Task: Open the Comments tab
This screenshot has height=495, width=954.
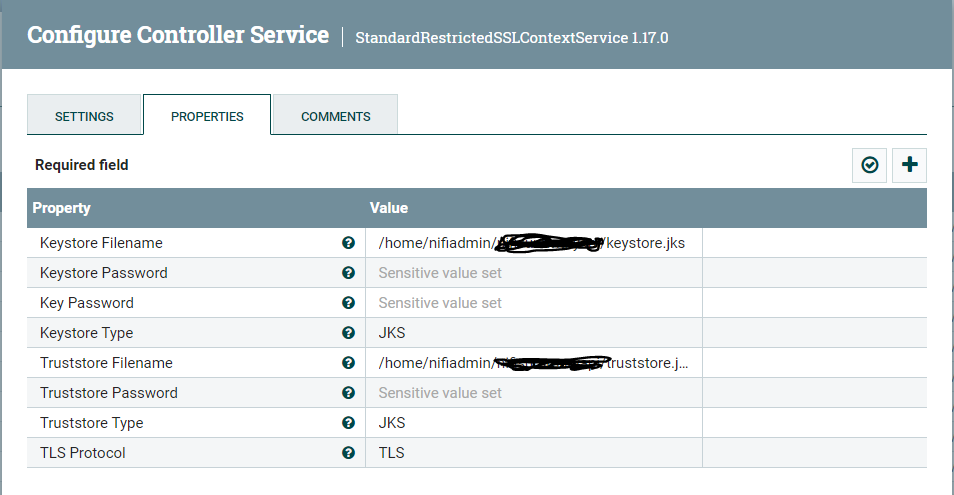Action: [335, 116]
